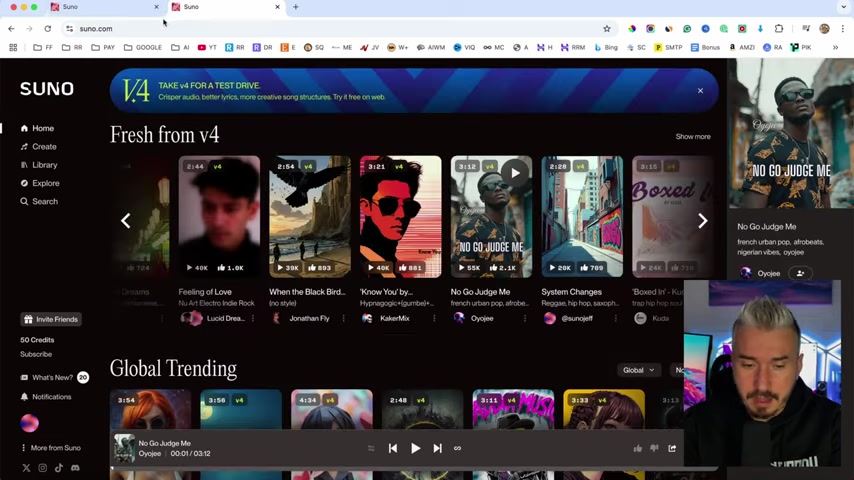Open Suno's TikTok page

coord(59,467)
